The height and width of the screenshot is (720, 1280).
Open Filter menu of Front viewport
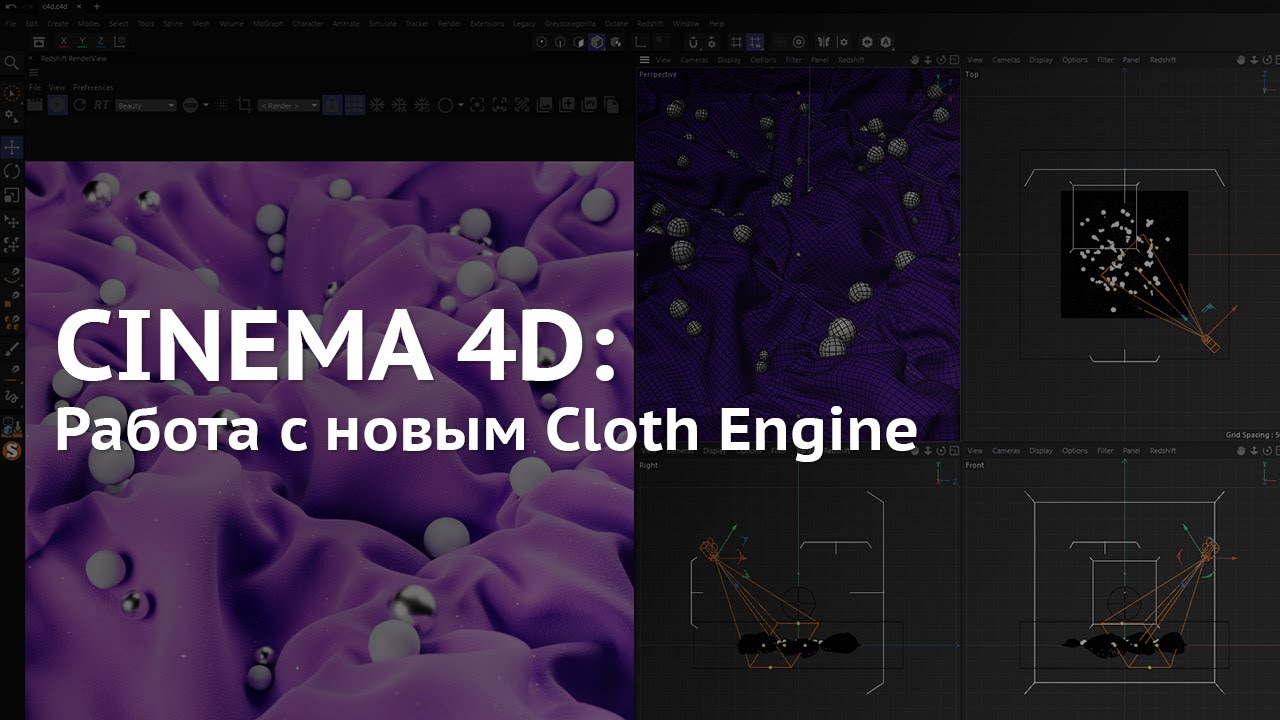click(x=1105, y=451)
